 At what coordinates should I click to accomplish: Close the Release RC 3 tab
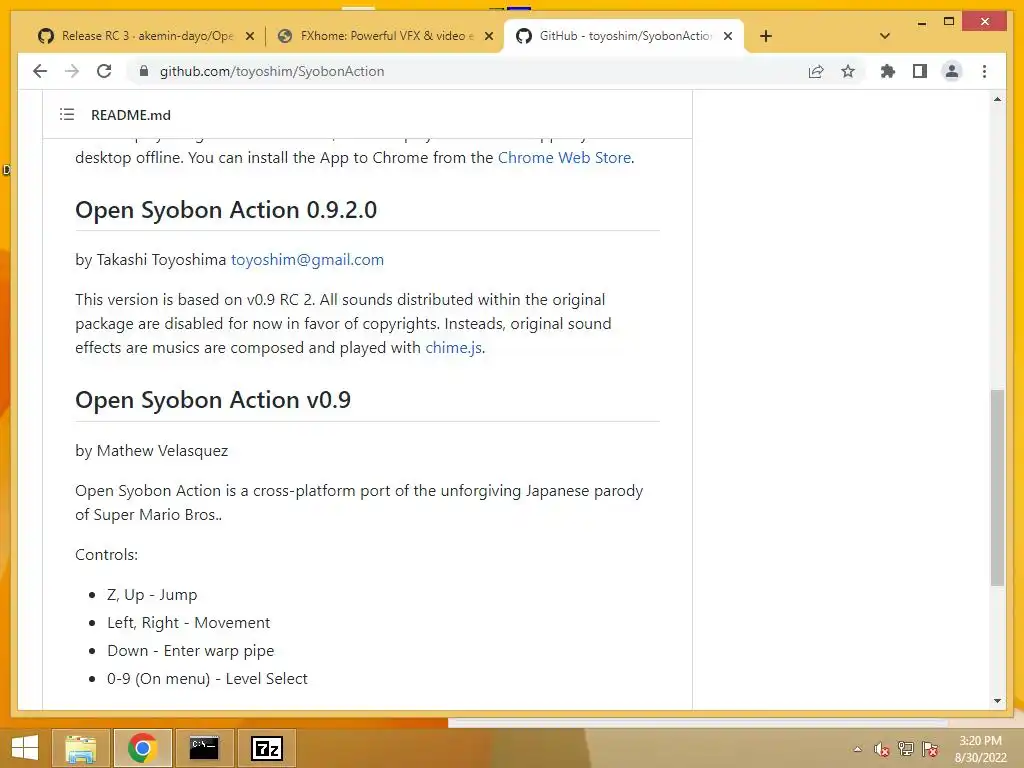[249, 37]
